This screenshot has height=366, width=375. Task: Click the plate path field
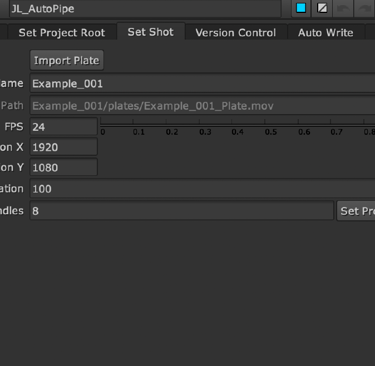coord(202,106)
